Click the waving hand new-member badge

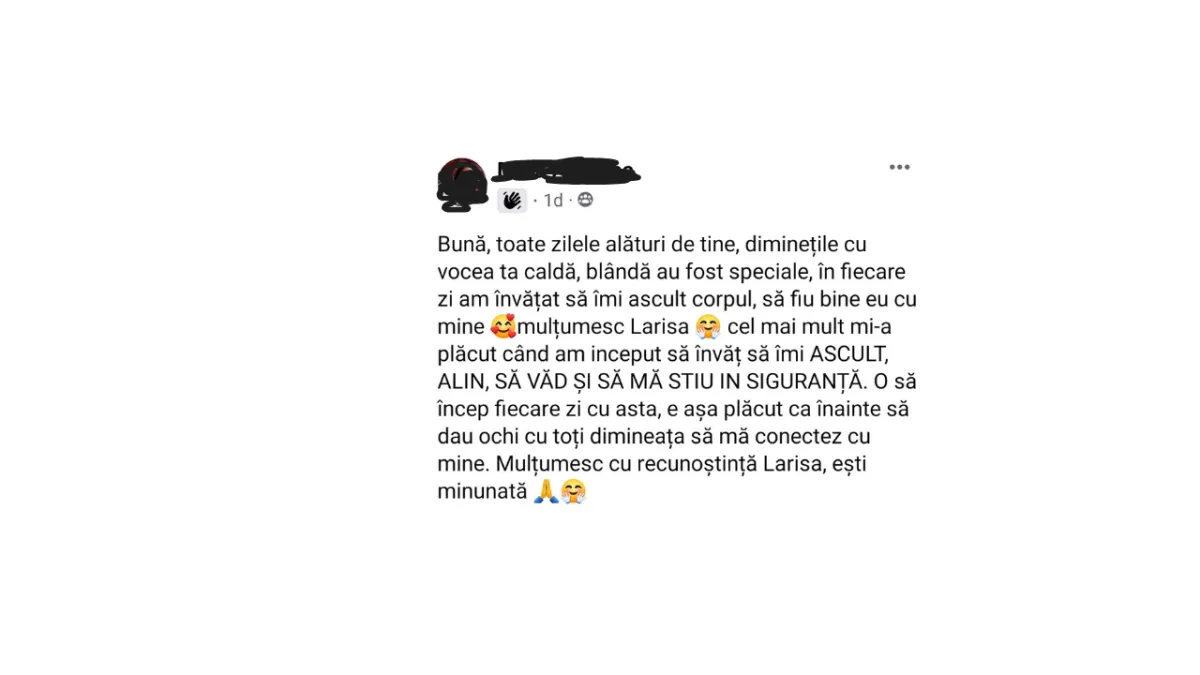point(512,200)
